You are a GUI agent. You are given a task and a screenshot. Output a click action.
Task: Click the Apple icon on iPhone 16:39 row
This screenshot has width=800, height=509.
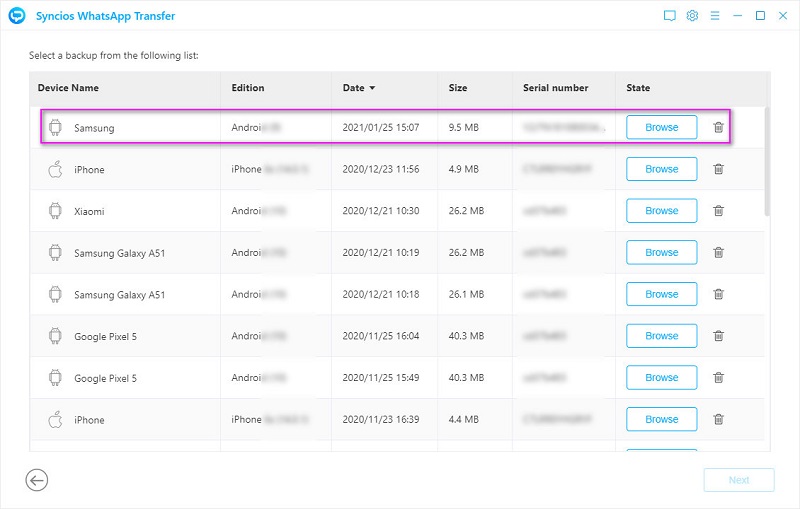(55, 420)
